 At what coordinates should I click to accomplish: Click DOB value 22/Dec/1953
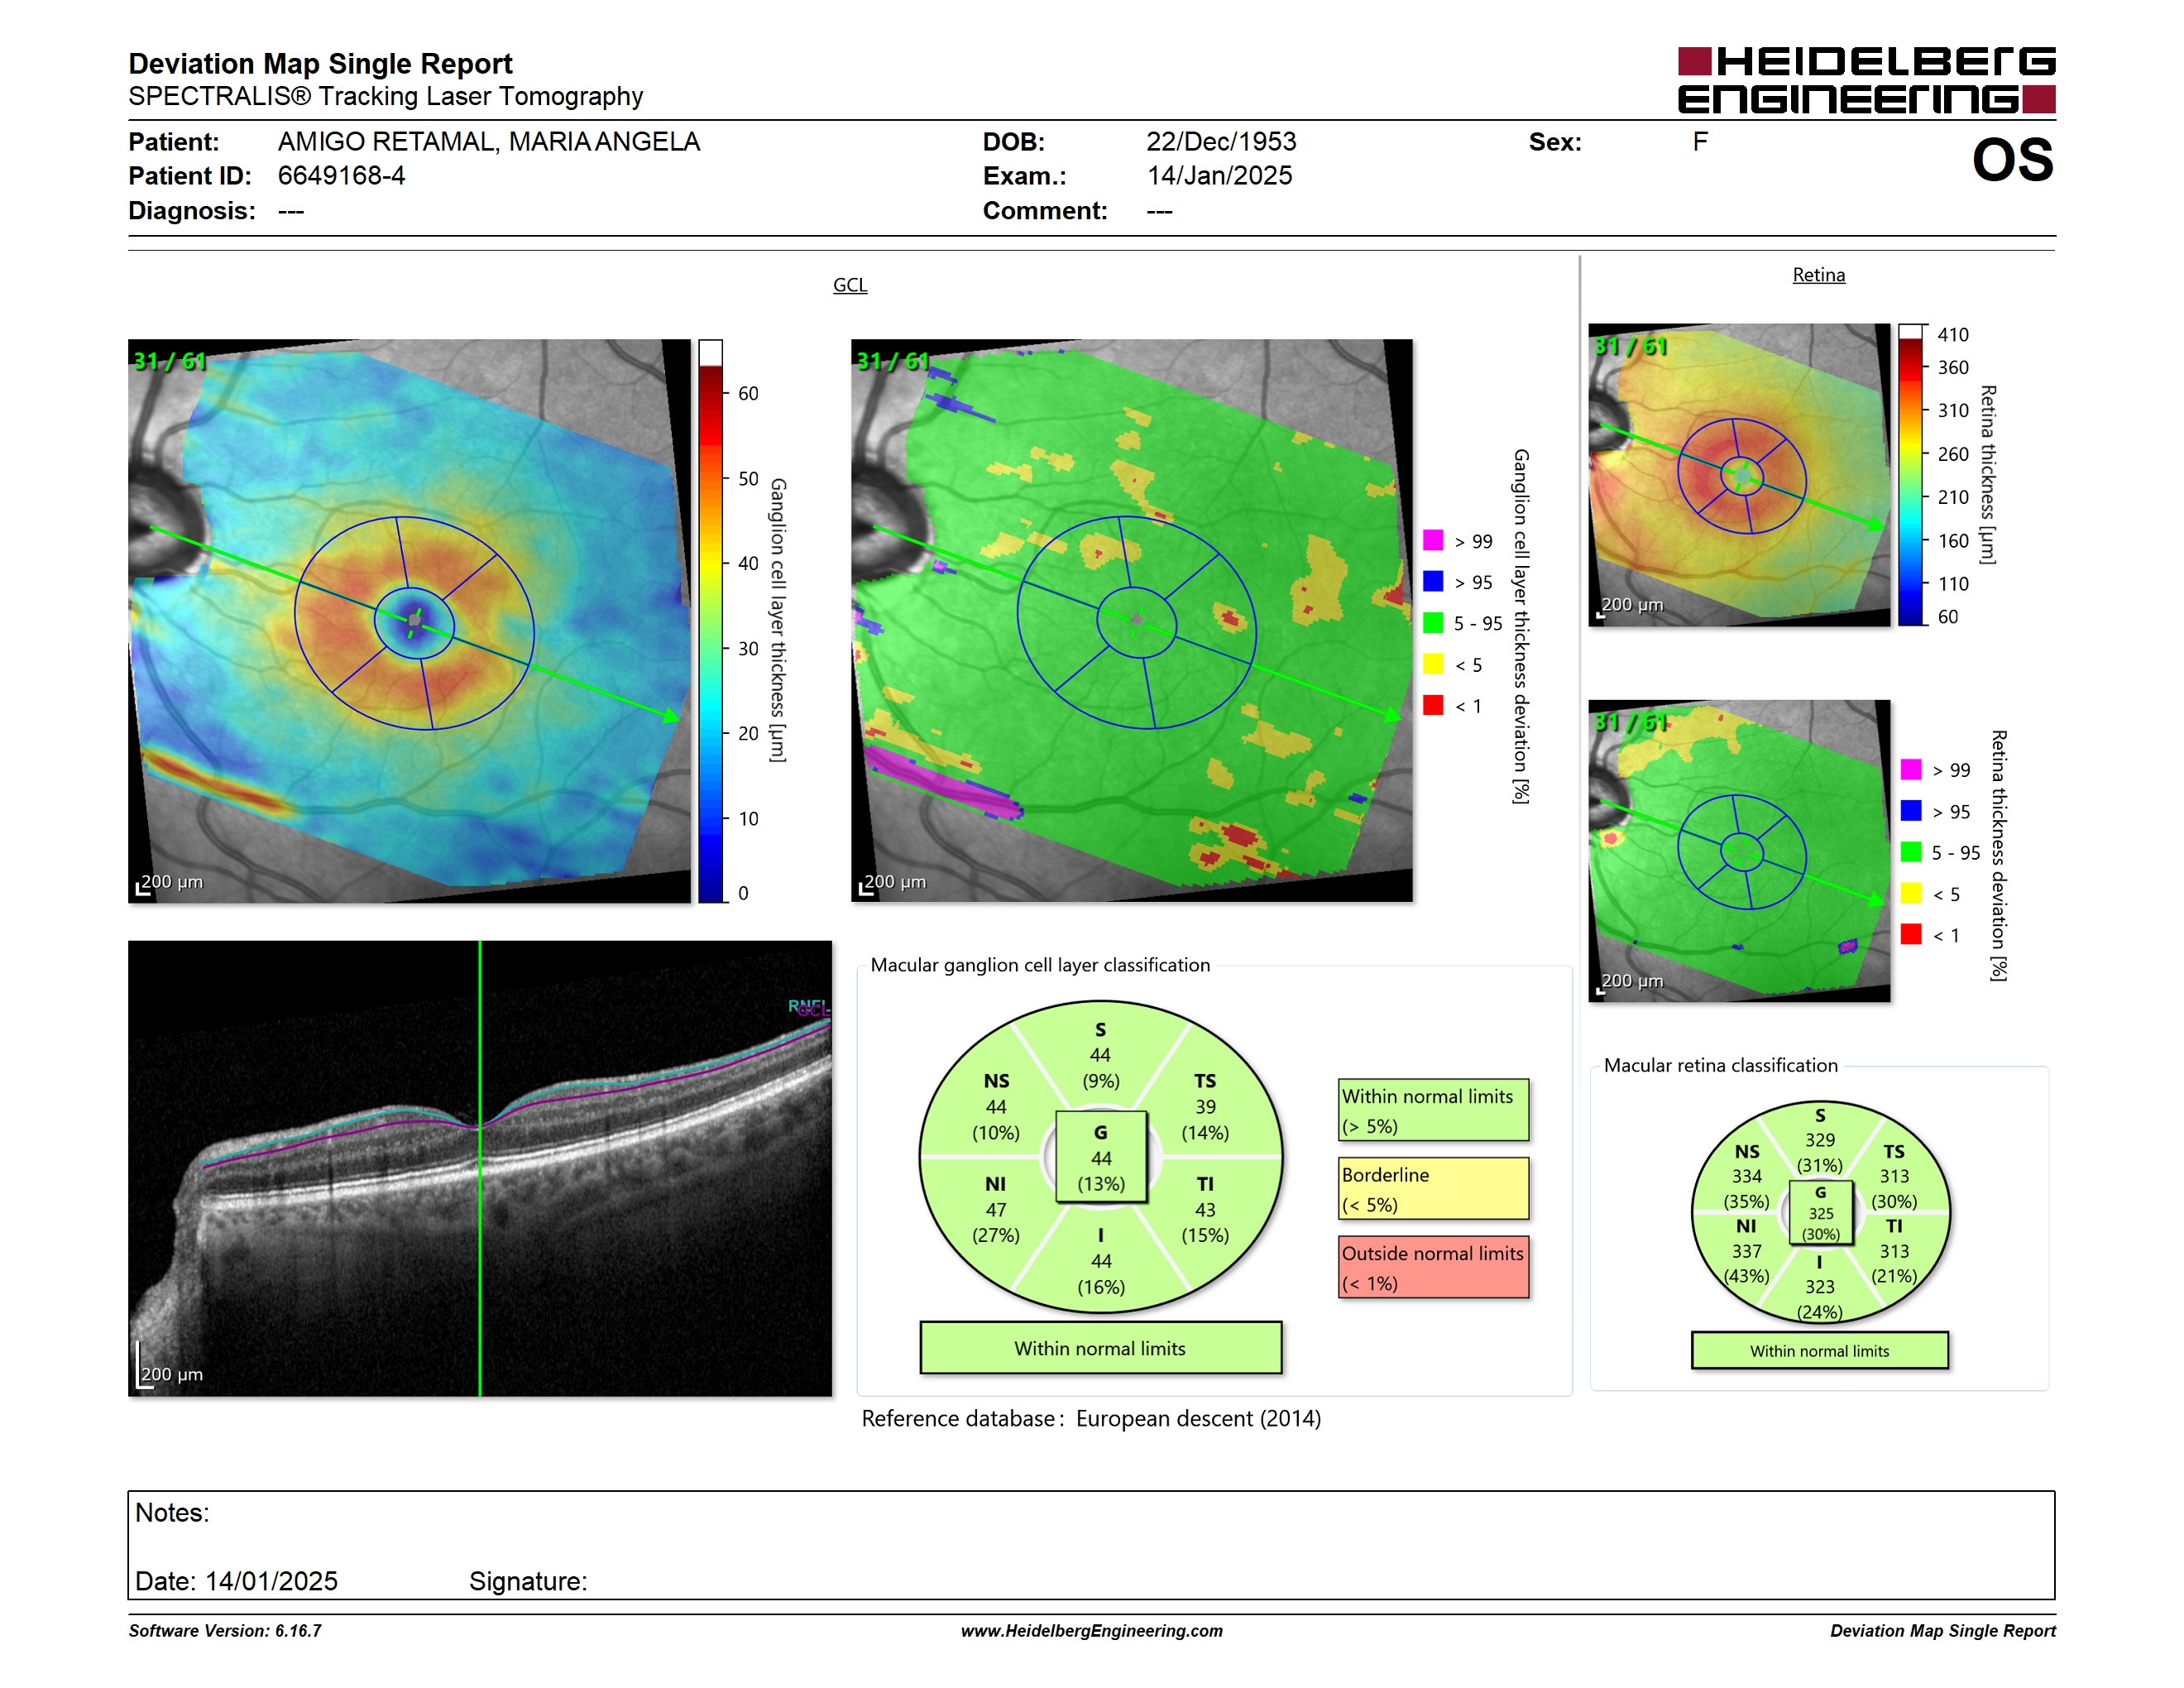coord(1221,142)
